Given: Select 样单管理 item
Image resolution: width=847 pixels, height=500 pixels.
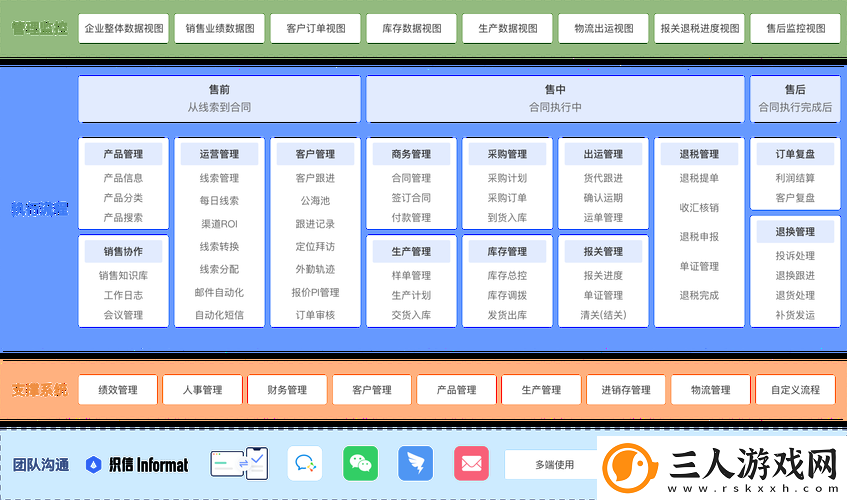Looking at the screenshot, I should click(411, 275).
